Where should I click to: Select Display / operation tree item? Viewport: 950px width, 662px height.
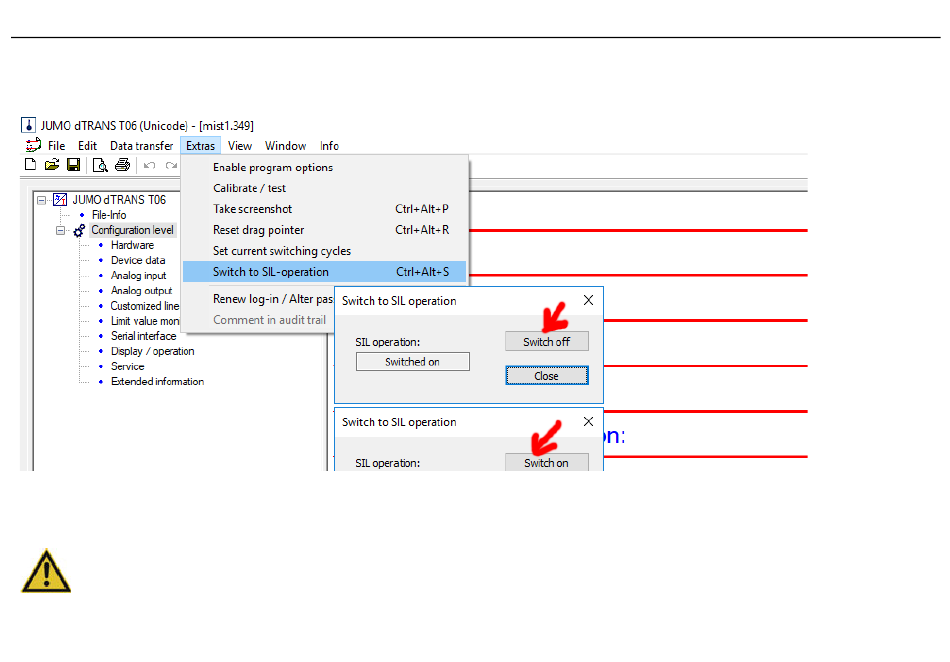pos(153,351)
